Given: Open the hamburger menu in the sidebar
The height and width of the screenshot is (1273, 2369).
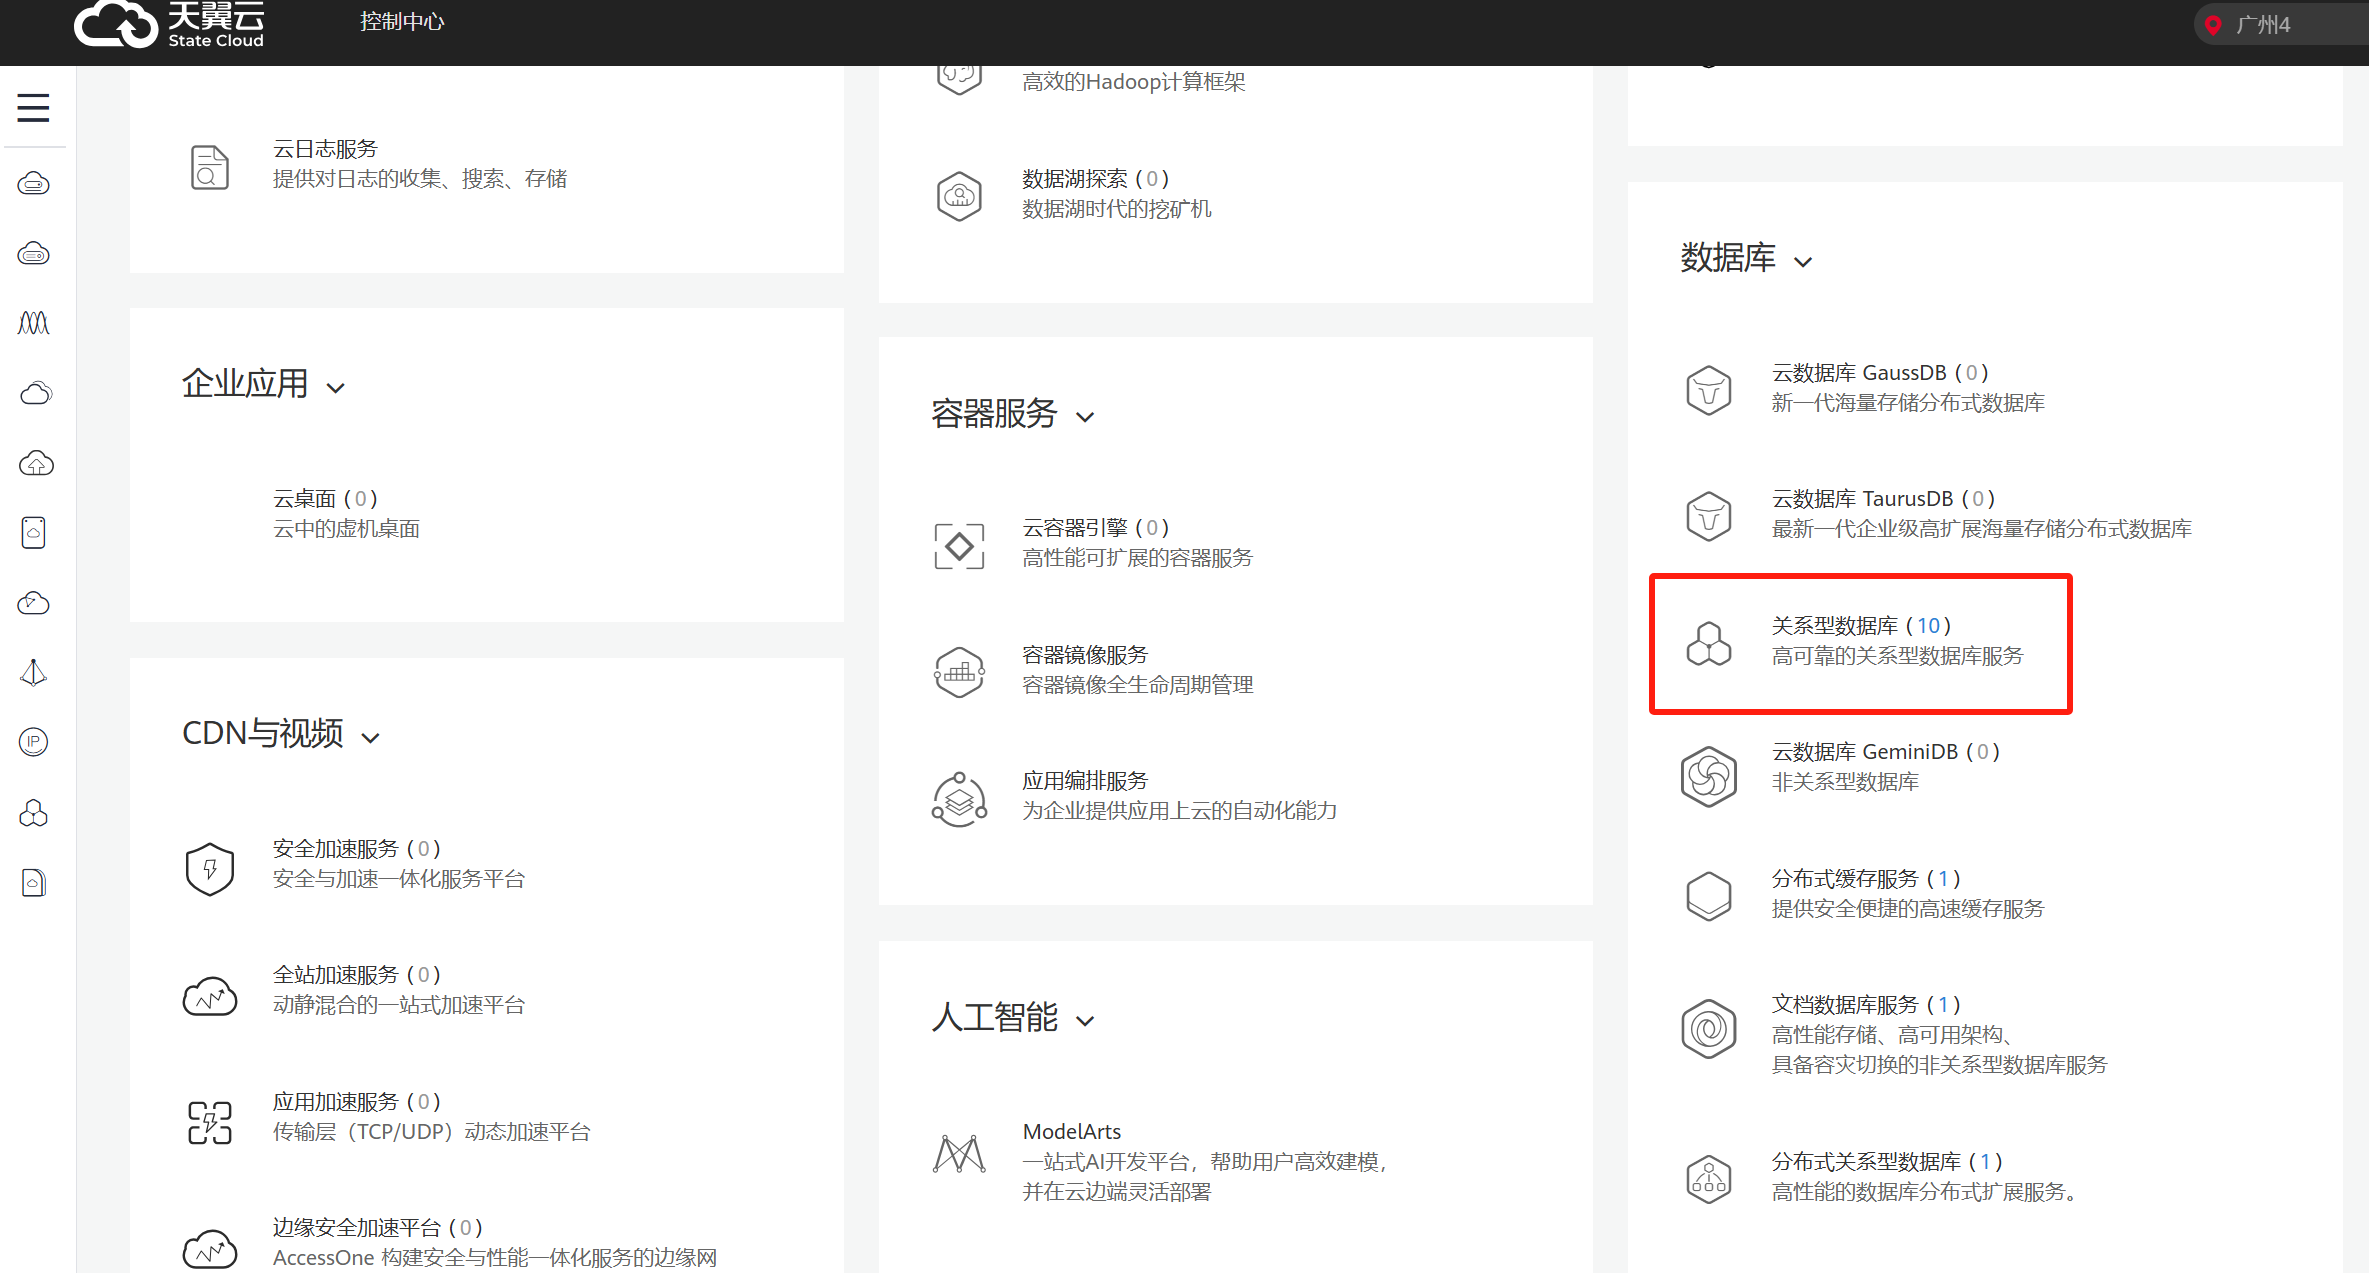Looking at the screenshot, I should pyautogui.click(x=33, y=107).
